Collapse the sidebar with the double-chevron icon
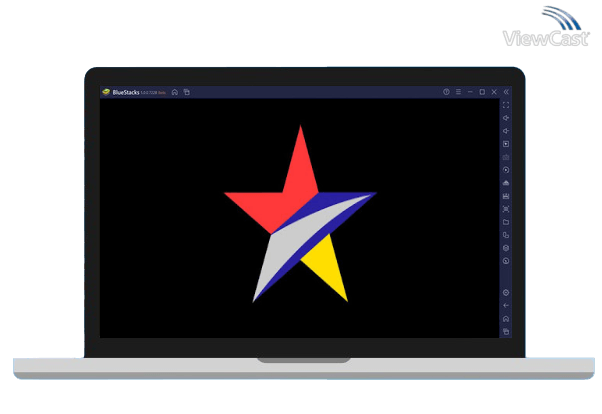The width and height of the screenshot is (602, 414). pyautogui.click(x=506, y=92)
